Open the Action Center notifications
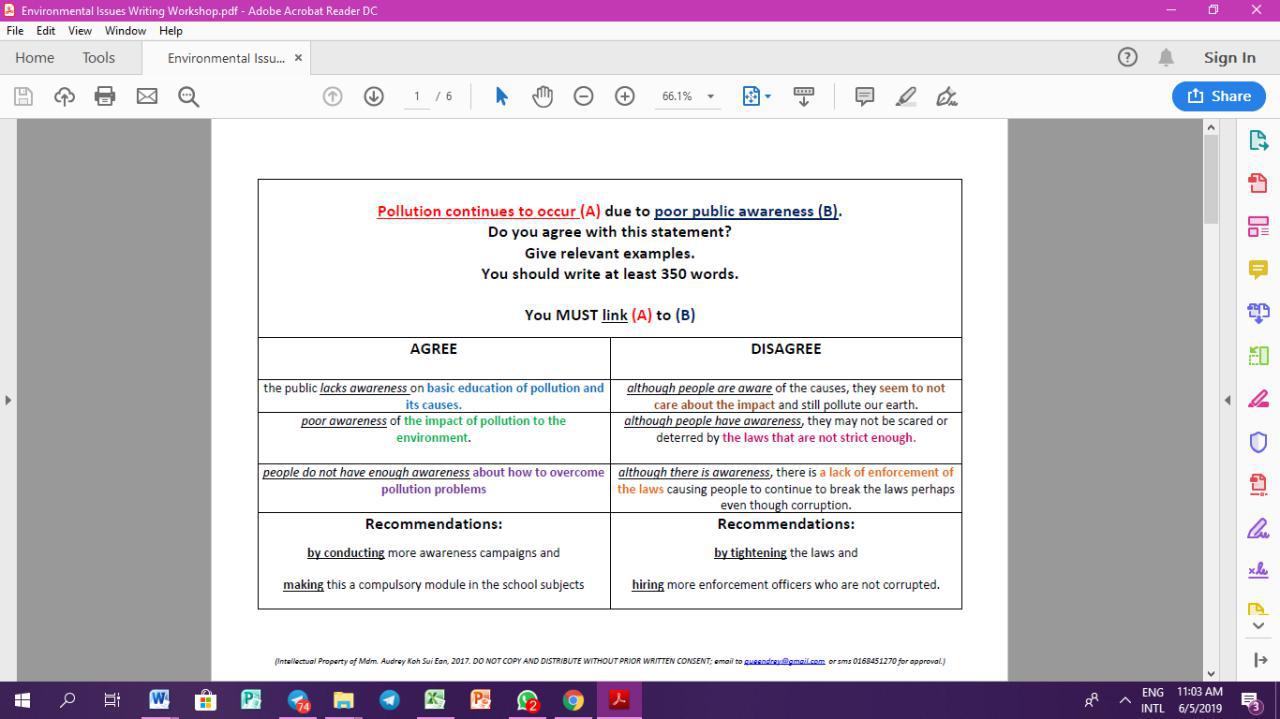The height and width of the screenshot is (719, 1280). coord(1252,700)
